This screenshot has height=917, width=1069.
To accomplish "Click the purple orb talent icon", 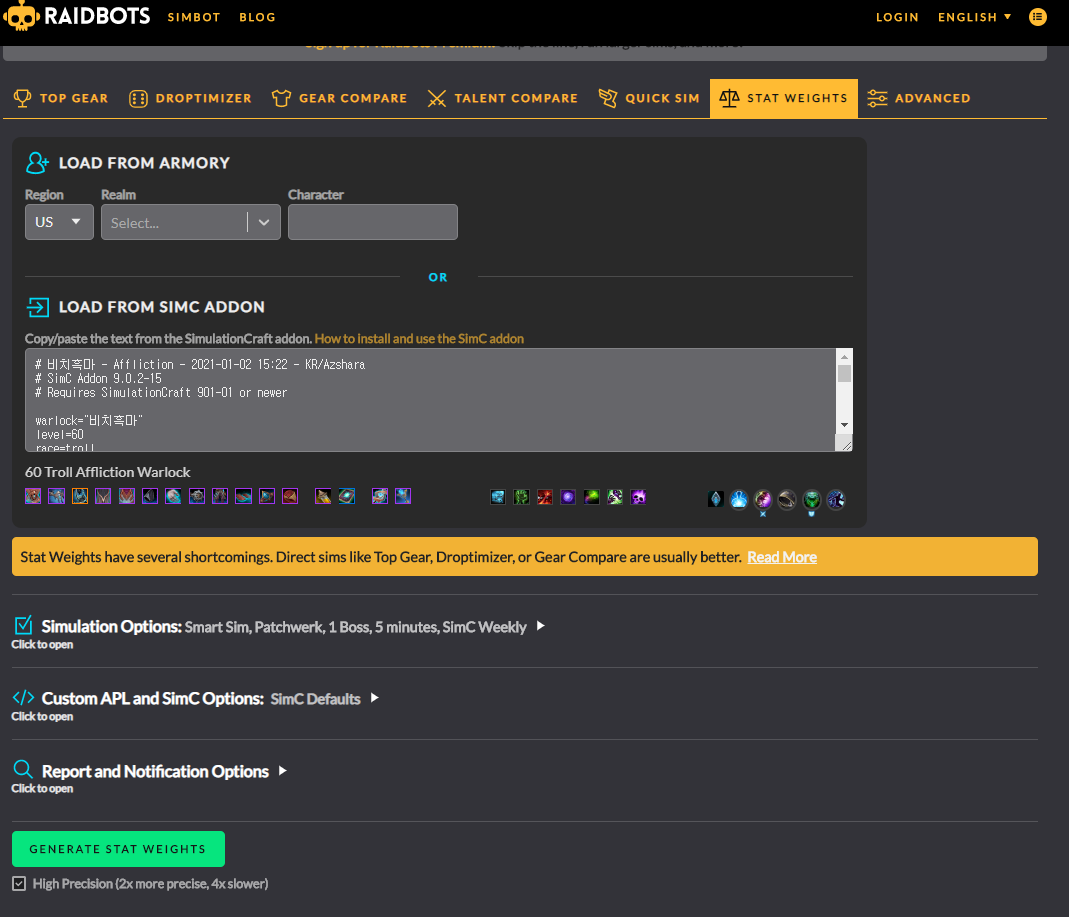I will (568, 497).
